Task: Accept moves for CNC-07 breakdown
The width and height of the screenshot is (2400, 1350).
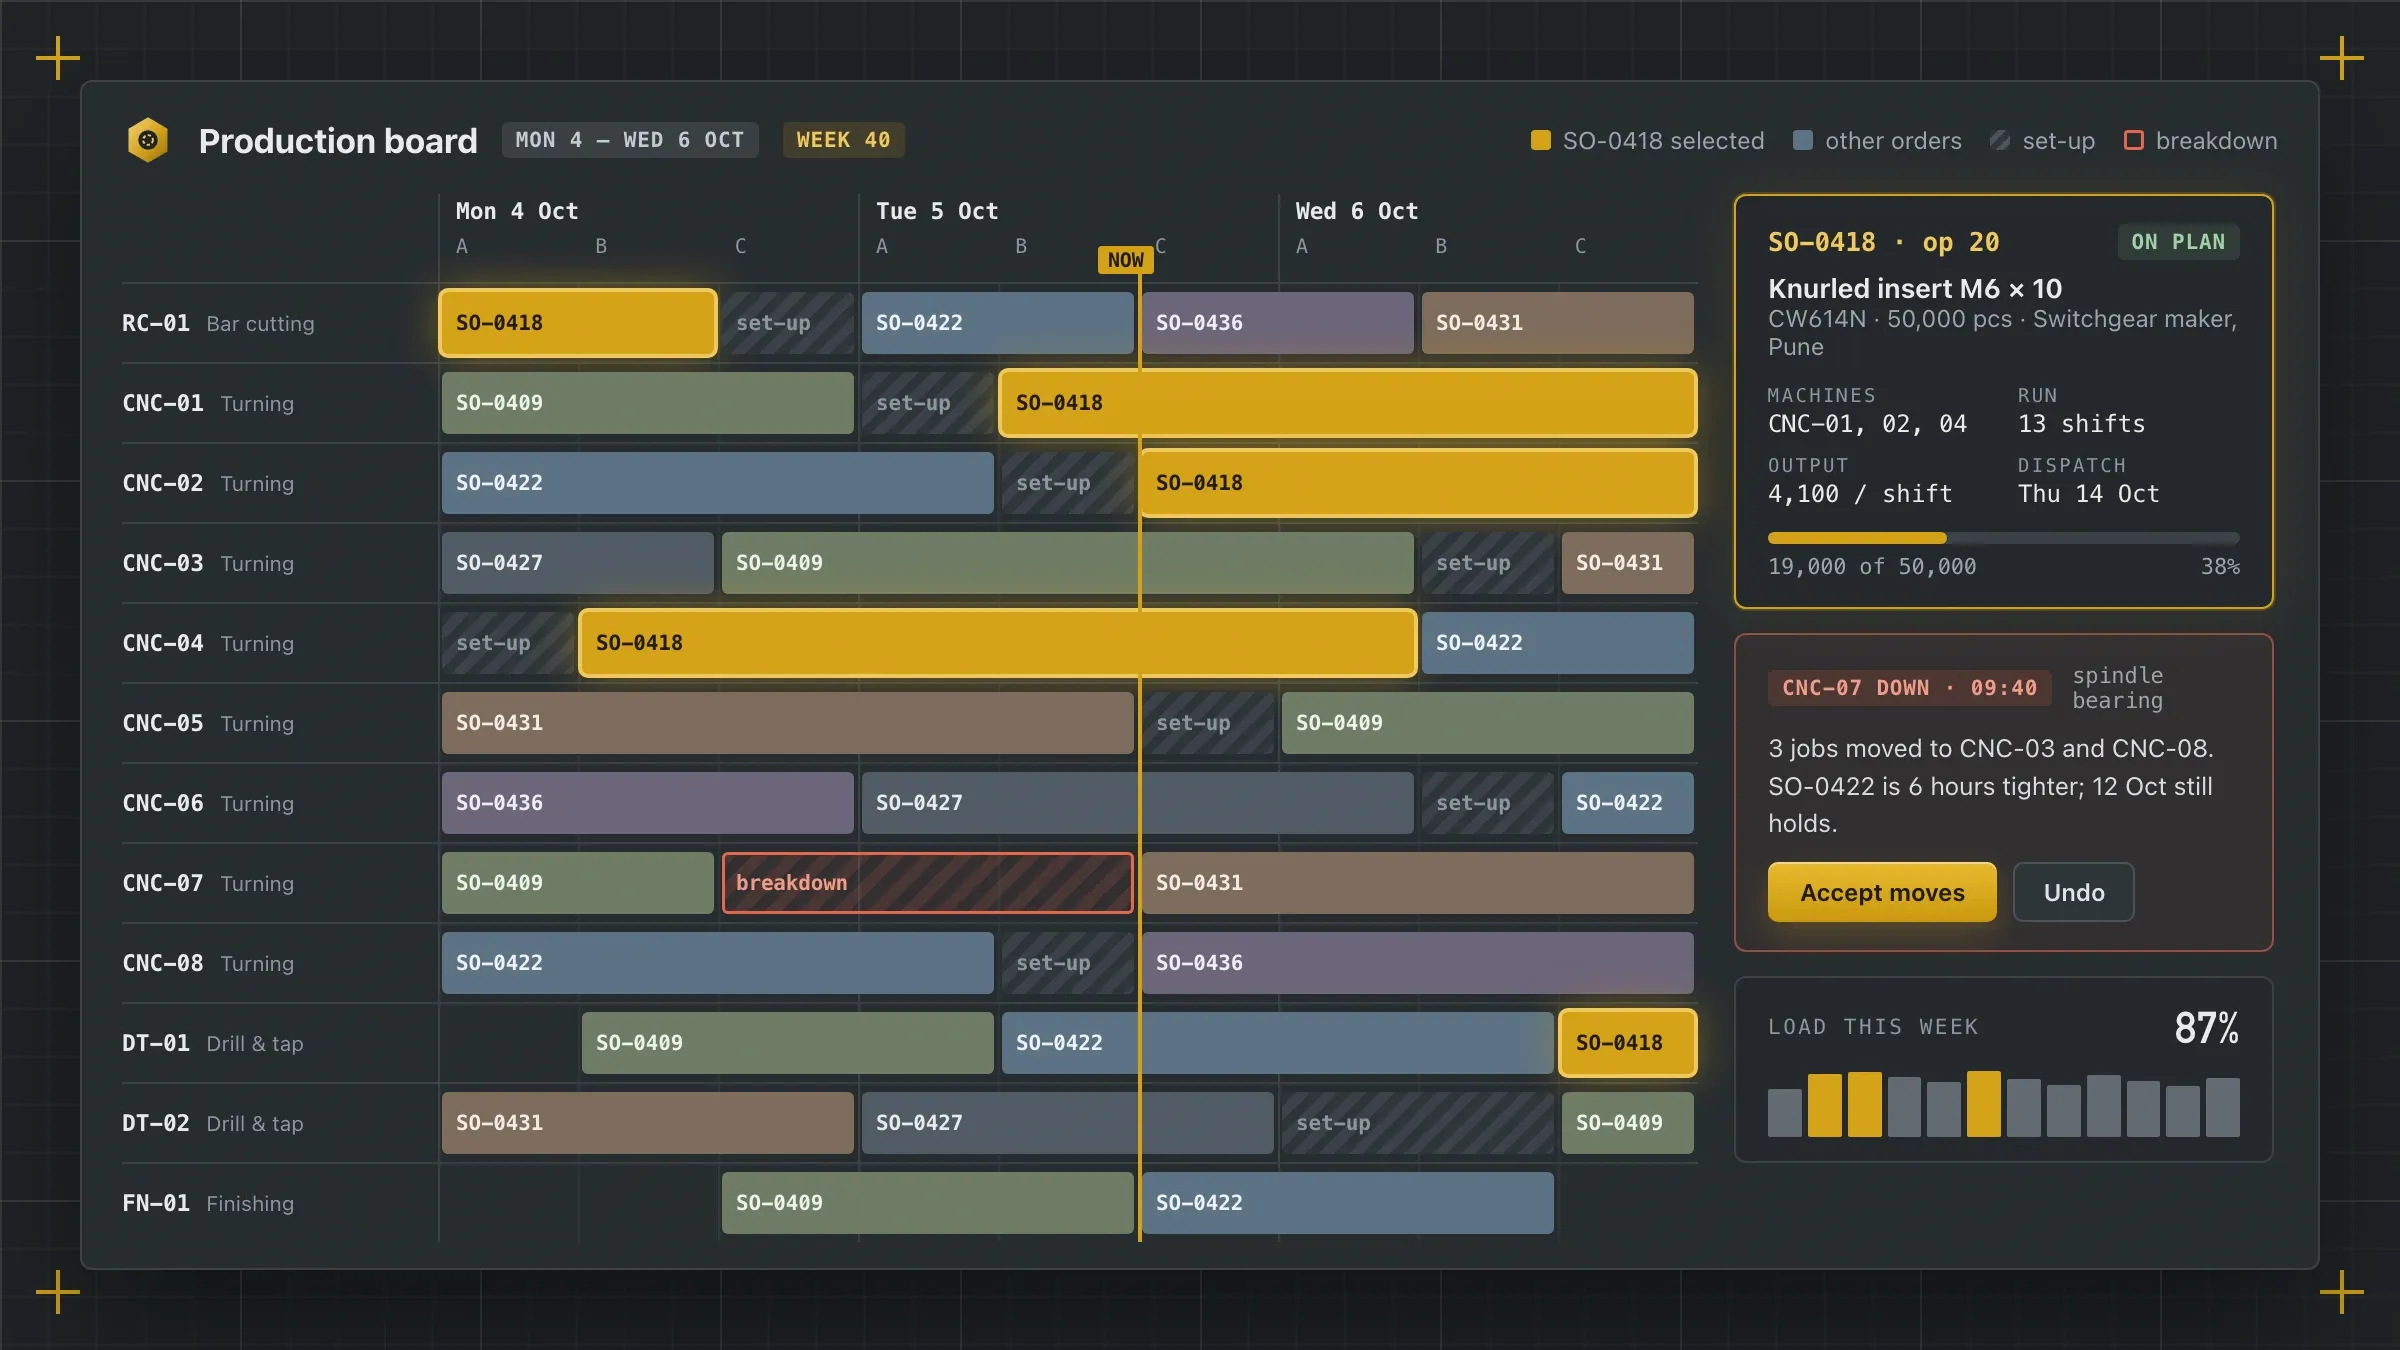Action: 1882,892
